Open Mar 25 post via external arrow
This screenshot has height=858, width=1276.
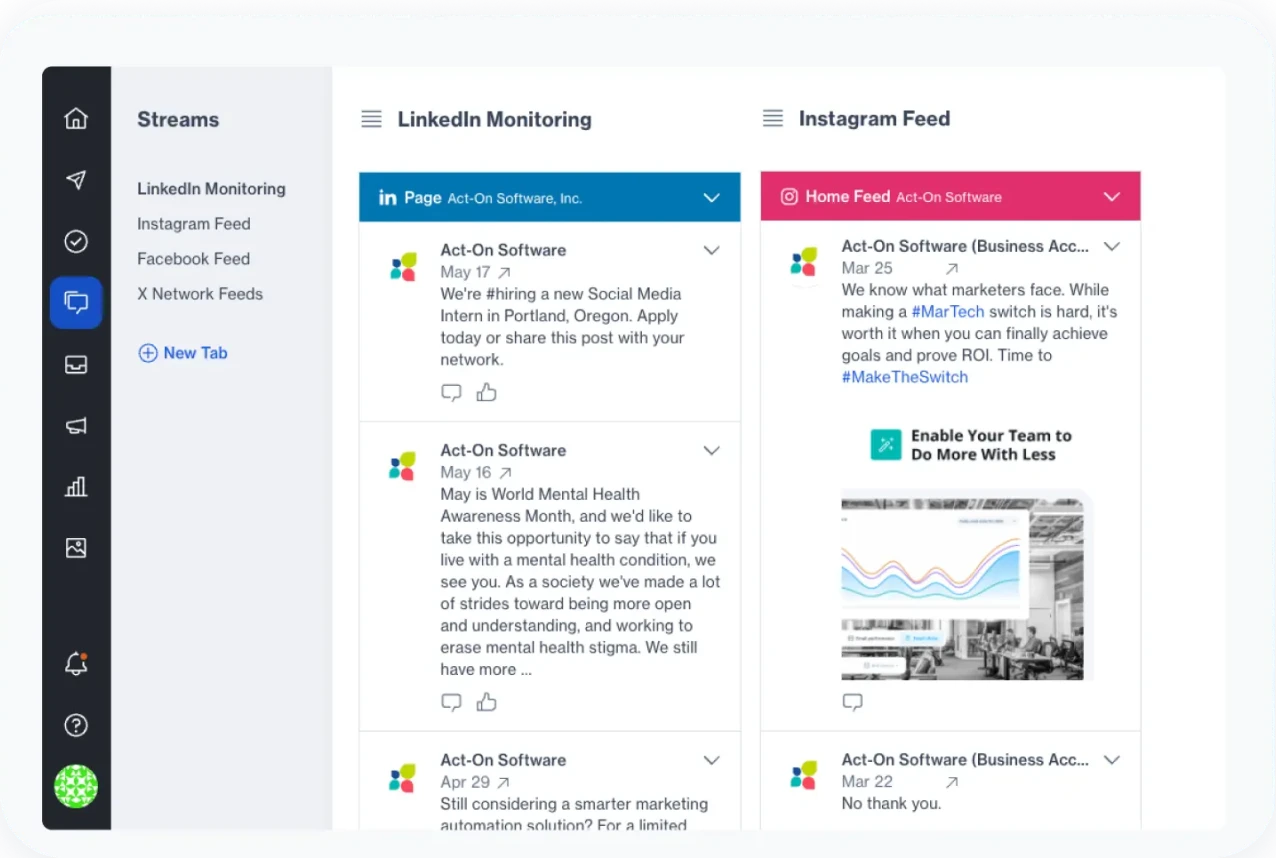[952, 268]
